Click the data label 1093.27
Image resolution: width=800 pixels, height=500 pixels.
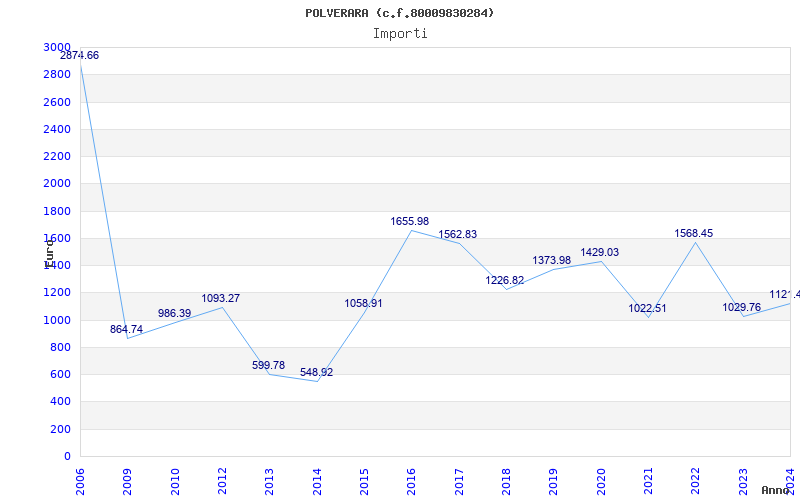coord(220,298)
